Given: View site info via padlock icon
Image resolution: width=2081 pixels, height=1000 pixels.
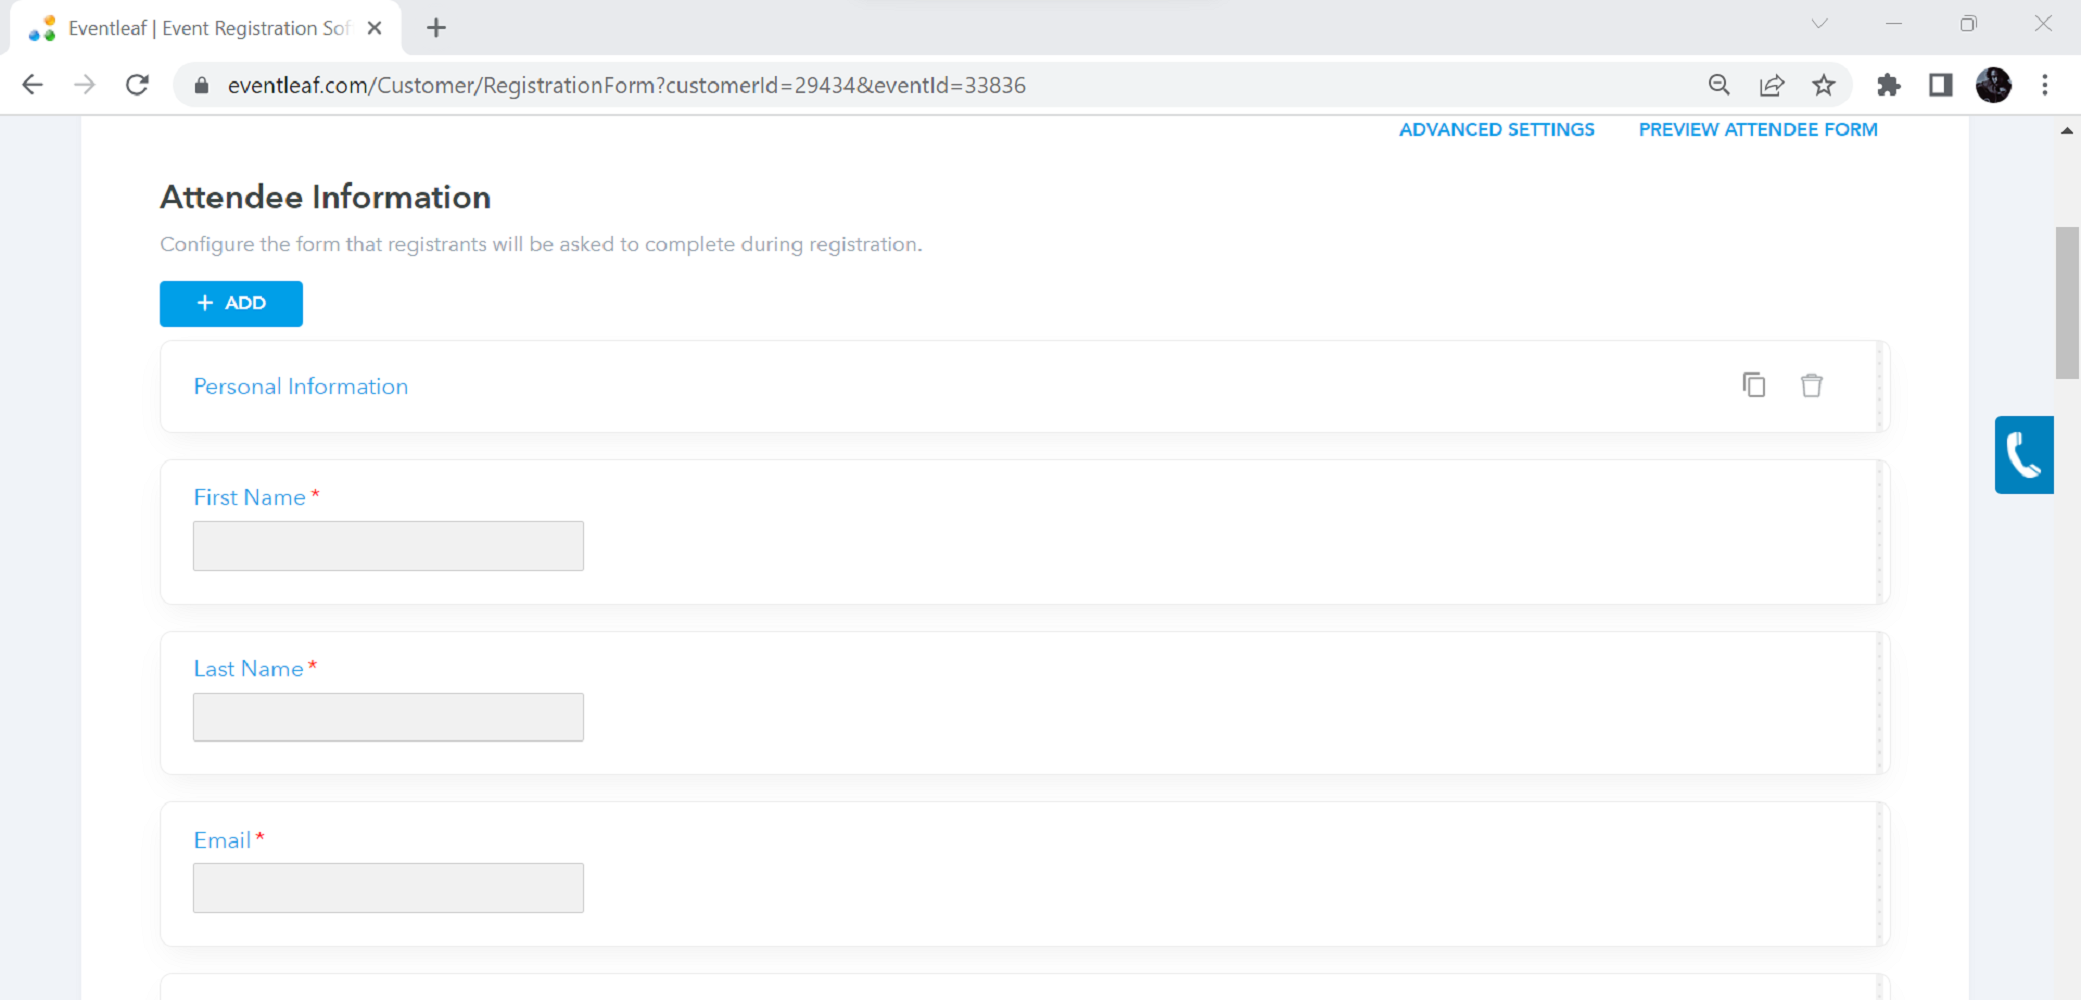Looking at the screenshot, I should click(201, 85).
